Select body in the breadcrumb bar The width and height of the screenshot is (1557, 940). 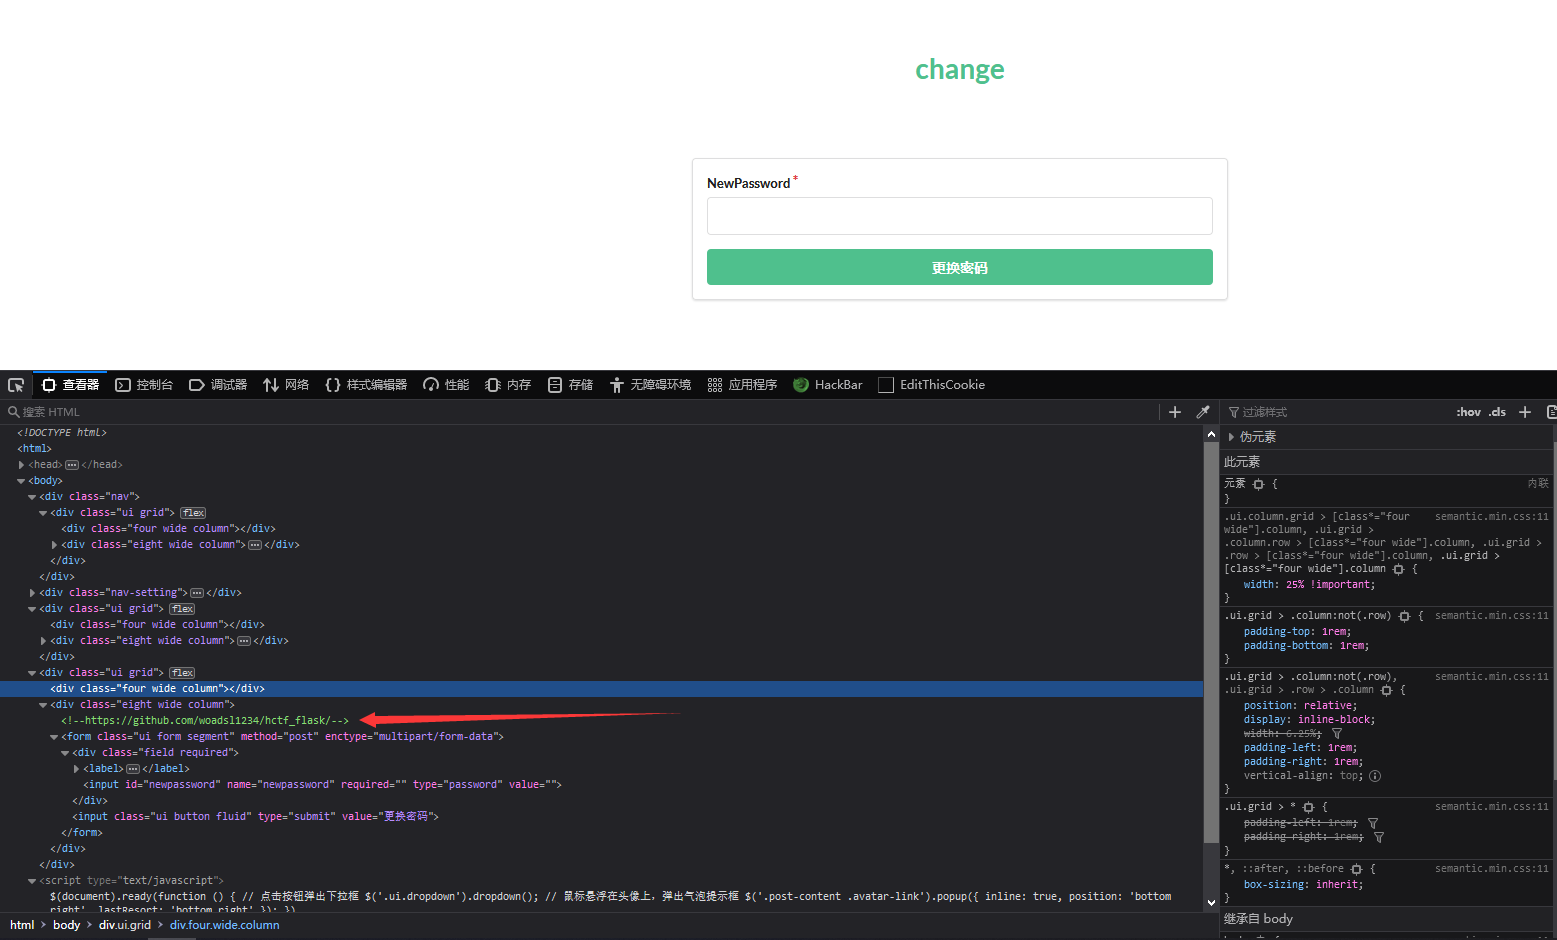67,925
